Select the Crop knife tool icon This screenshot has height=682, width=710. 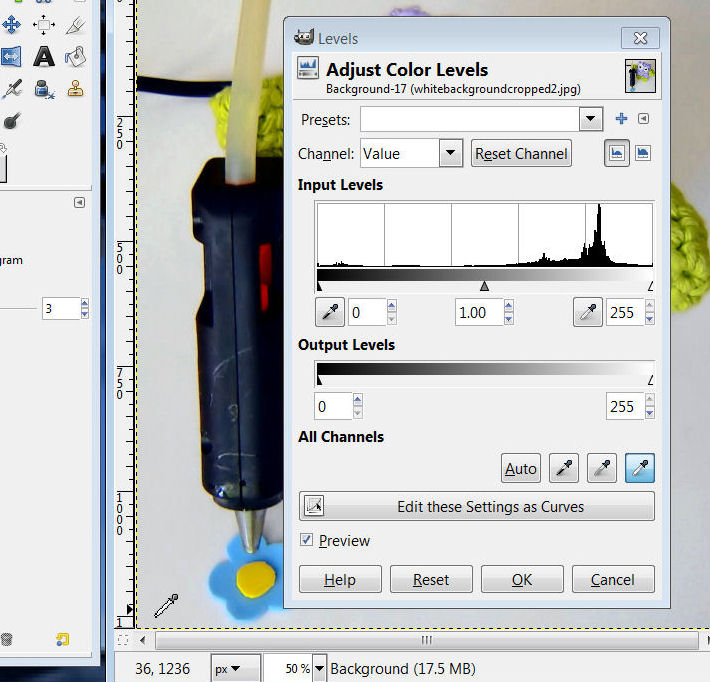75,25
